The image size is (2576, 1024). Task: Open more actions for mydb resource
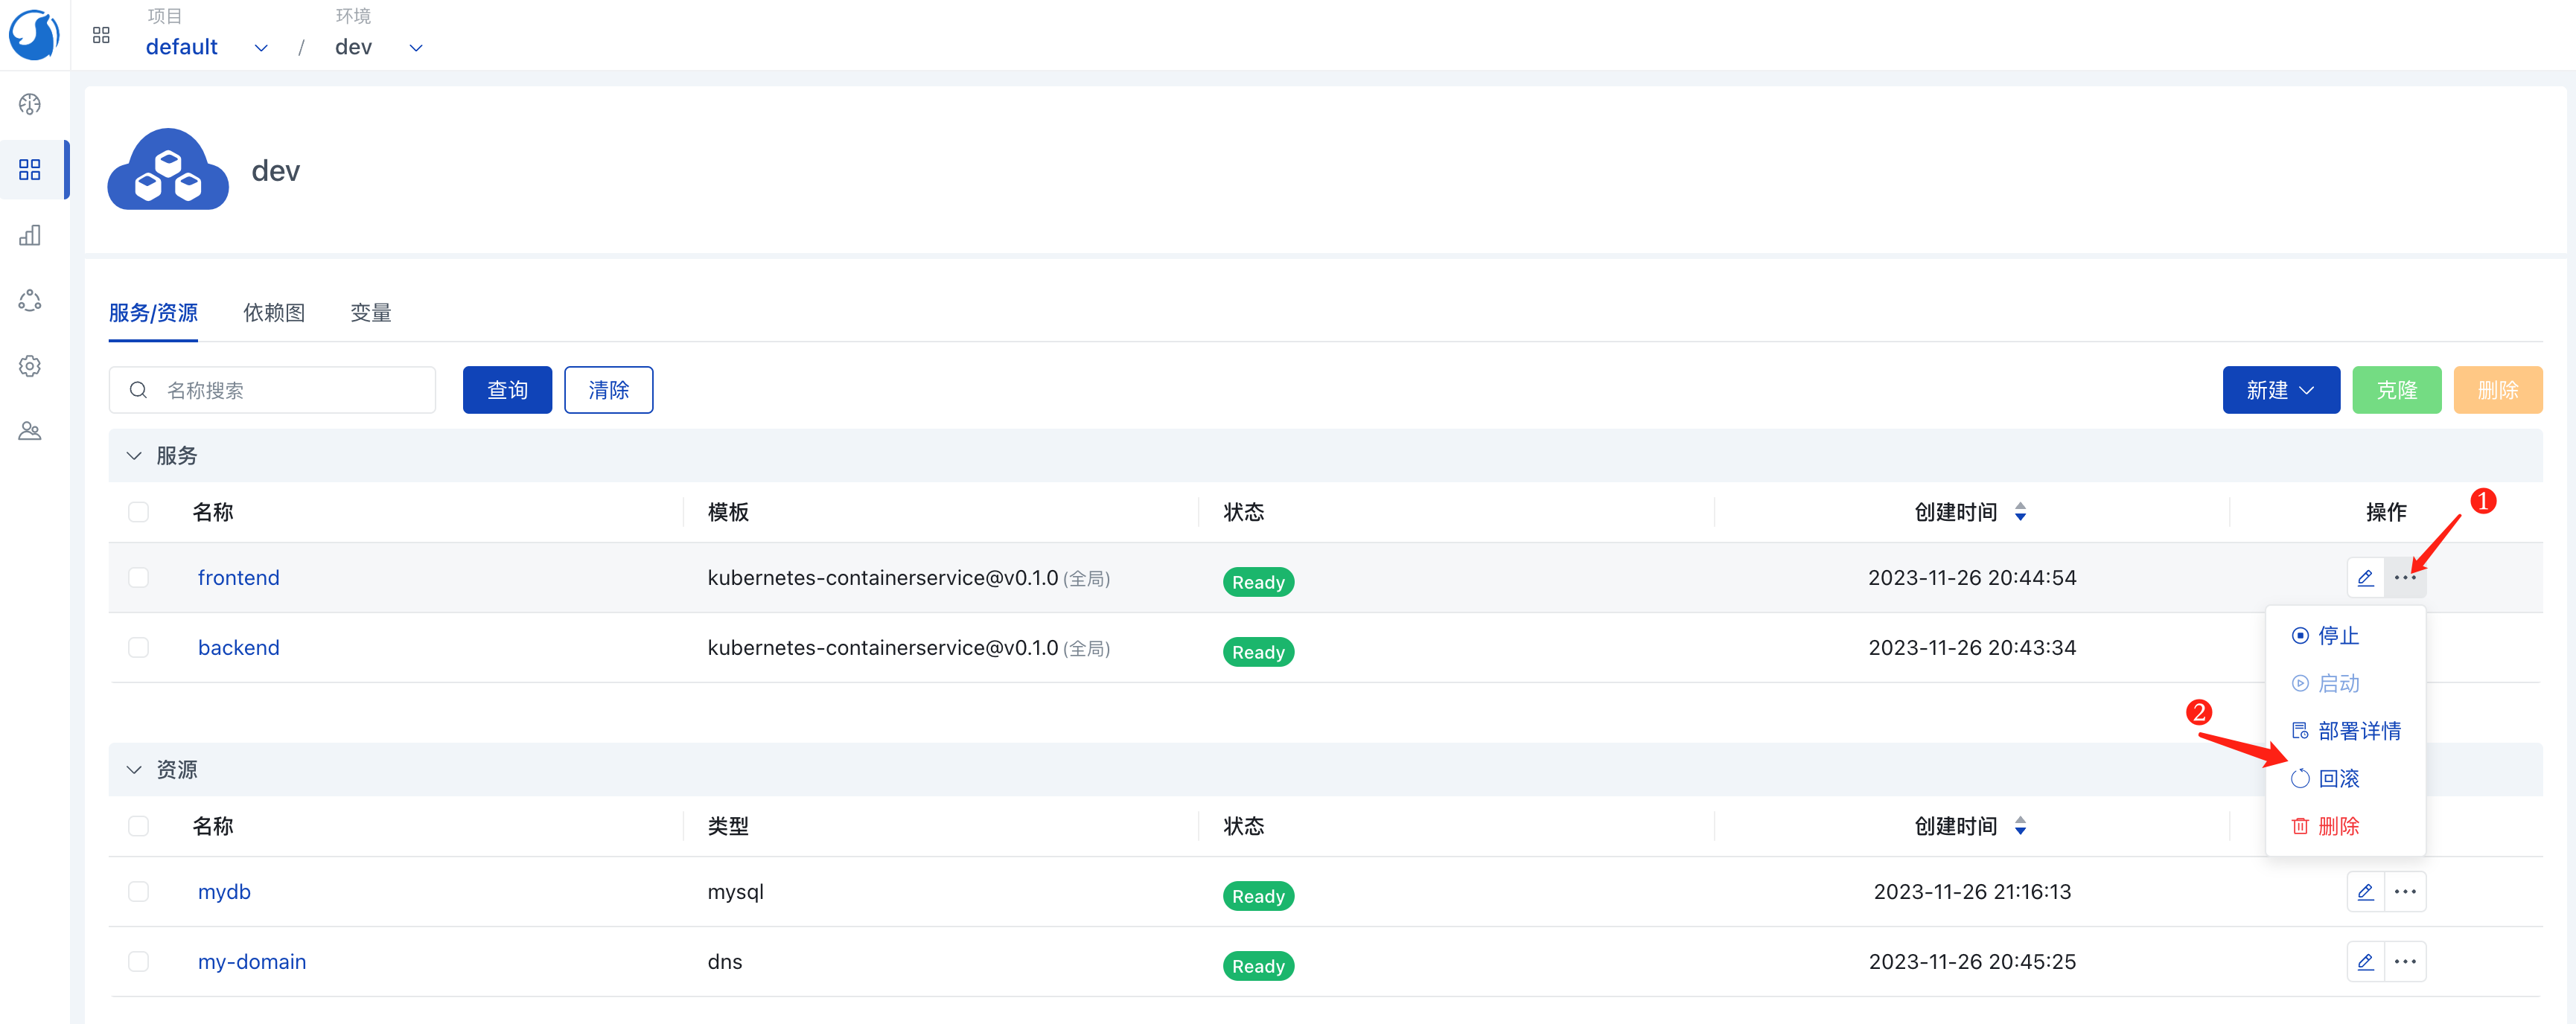pyautogui.click(x=2405, y=892)
